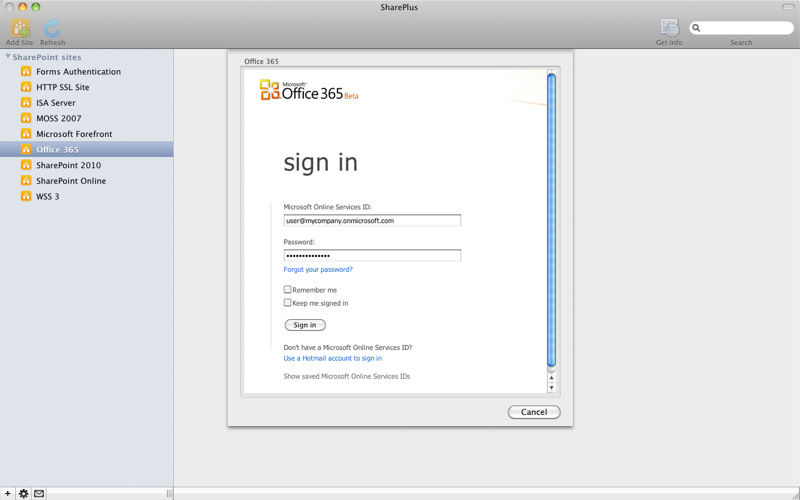Viewport: 800px width, 500px height.
Task: Click the SharePoint 2010 site icon
Action: tap(26, 165)
